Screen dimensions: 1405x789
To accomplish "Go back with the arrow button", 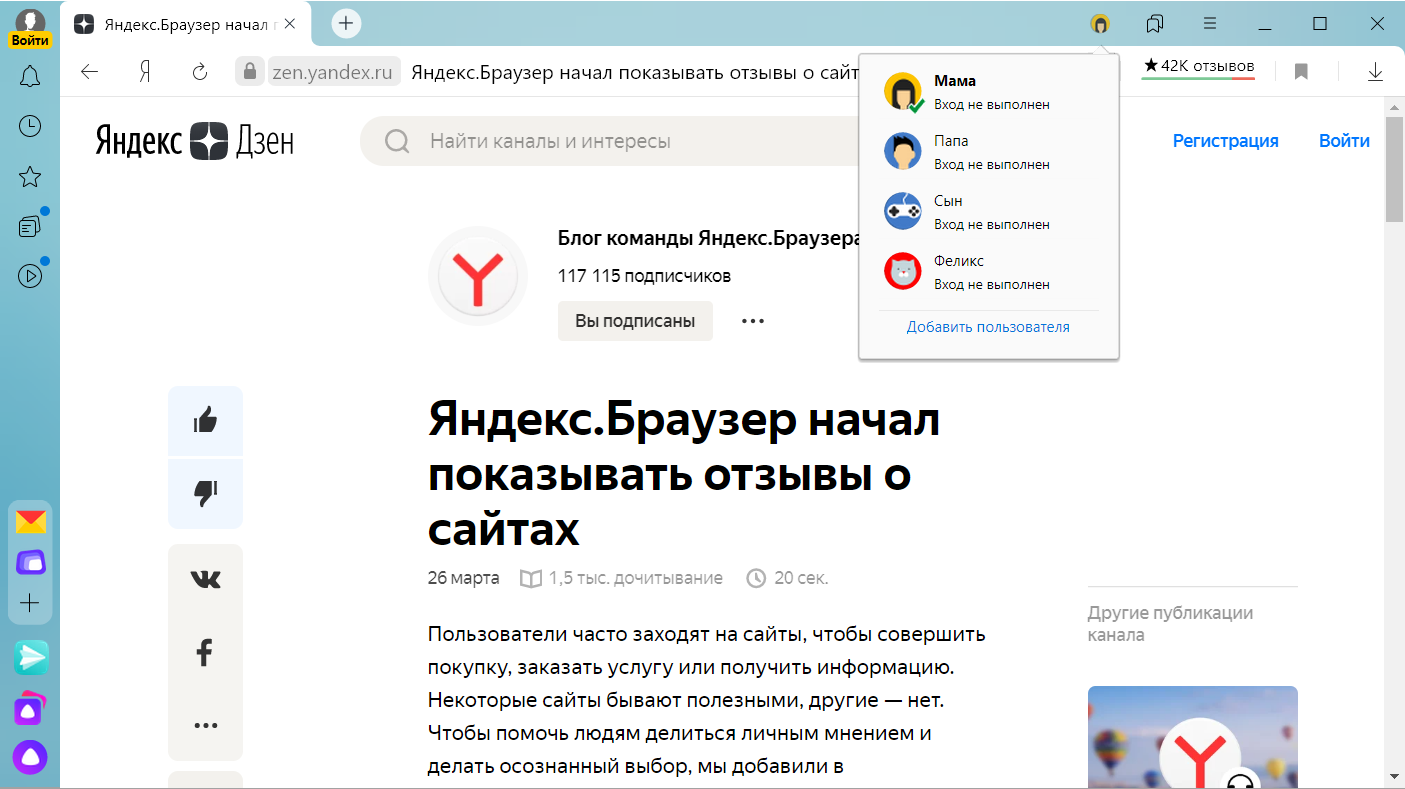I will click(x=90, y=71).
